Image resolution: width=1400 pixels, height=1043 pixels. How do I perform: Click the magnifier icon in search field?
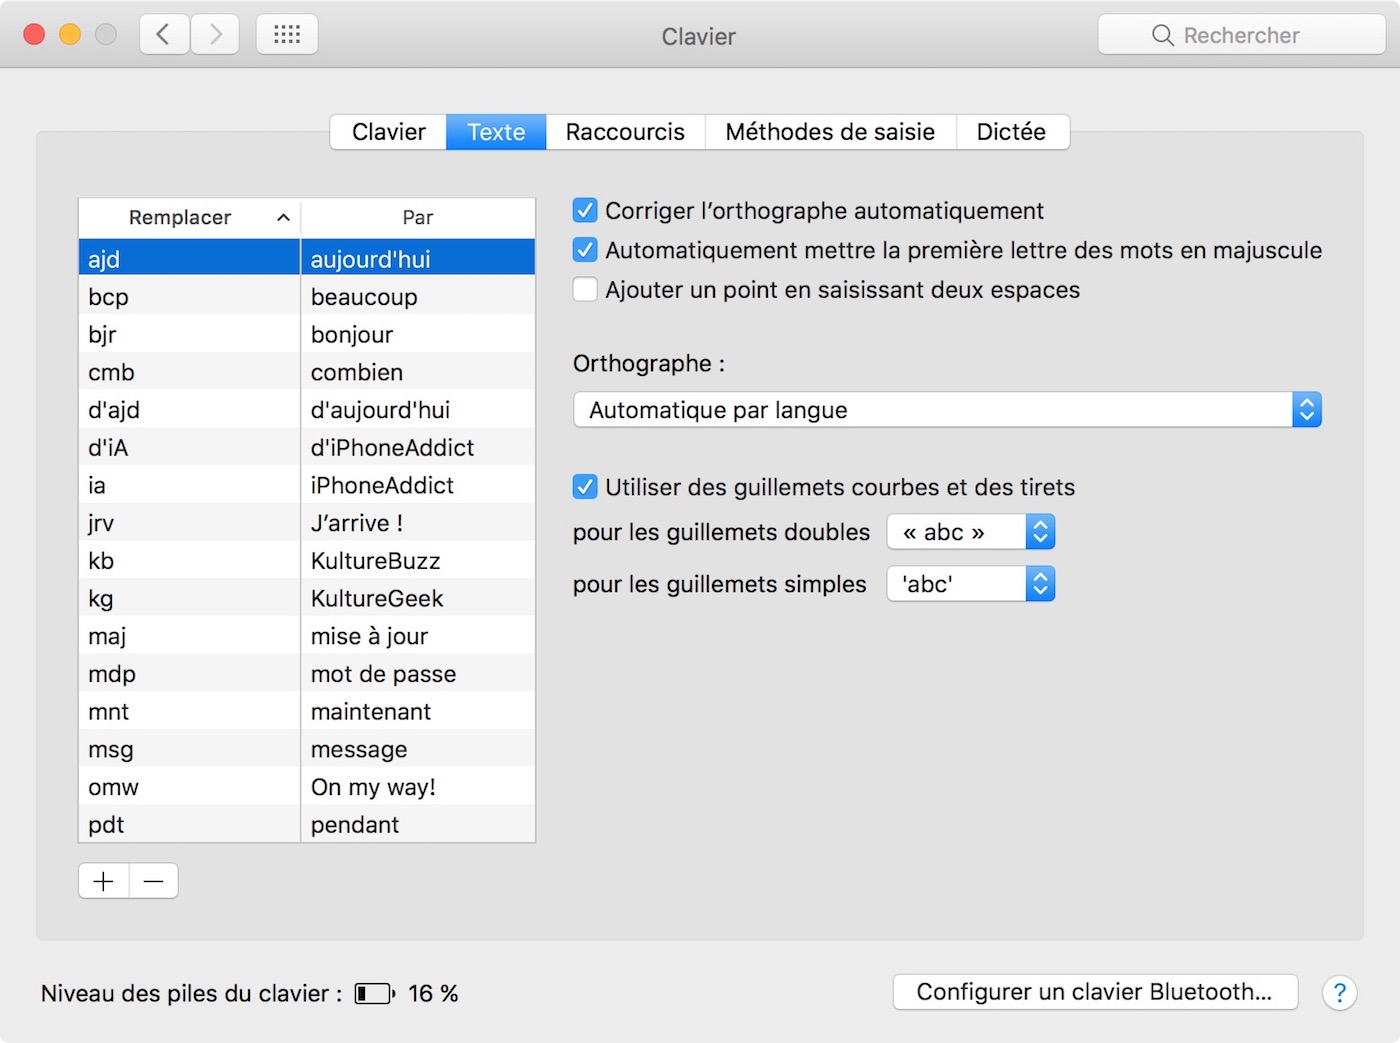(x=1162, y=36)
